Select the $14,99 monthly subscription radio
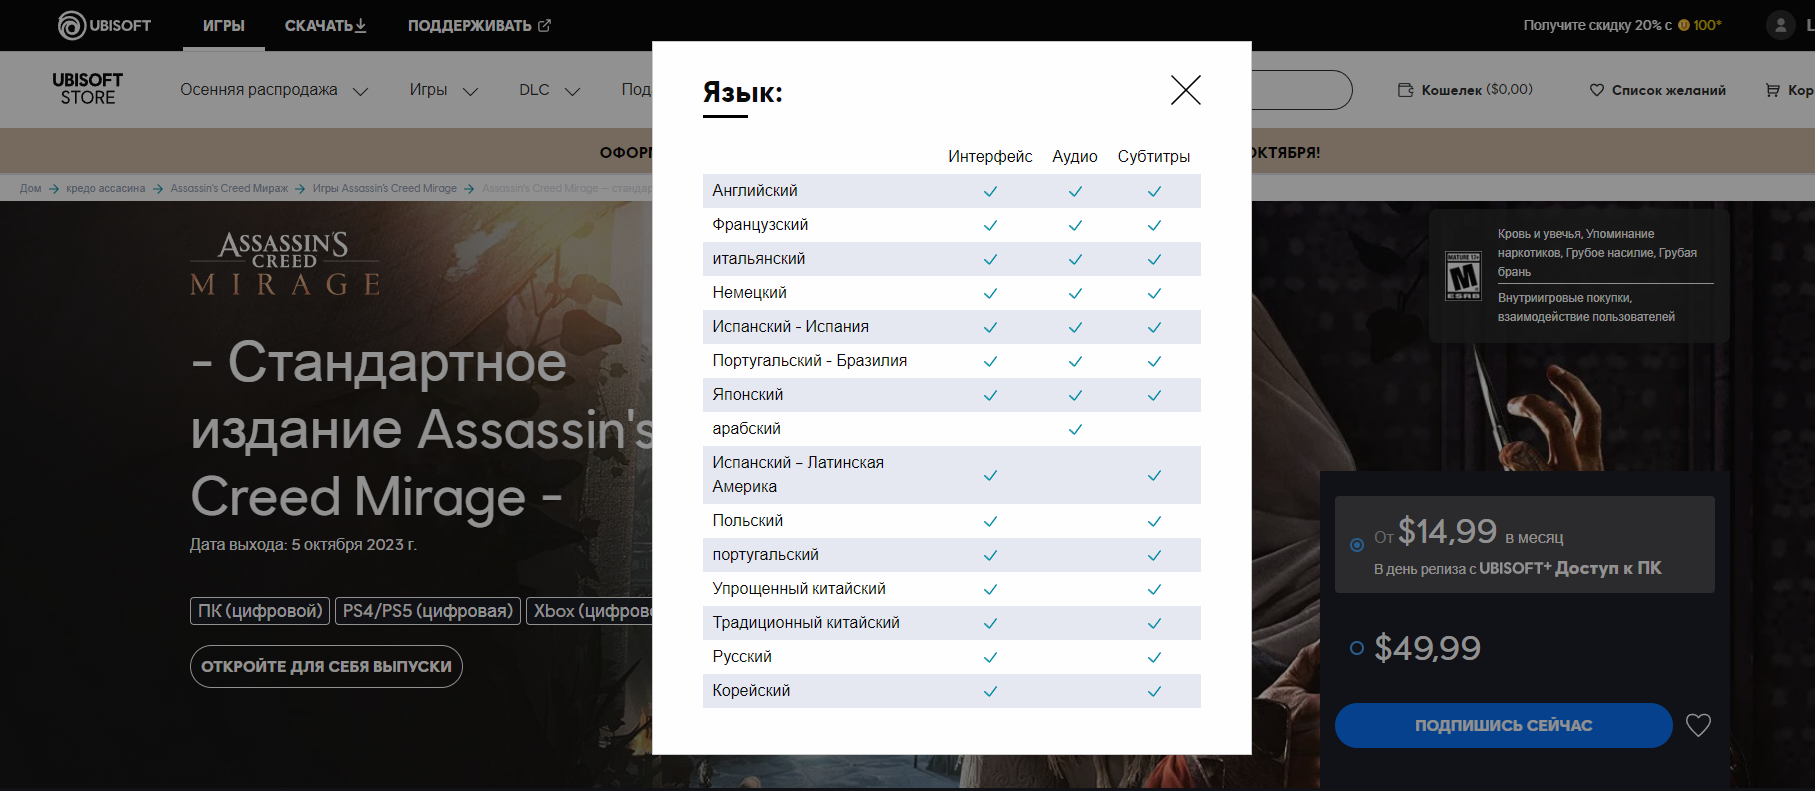The width and height of the screenshot is (1815, 791). point(1357,545)
